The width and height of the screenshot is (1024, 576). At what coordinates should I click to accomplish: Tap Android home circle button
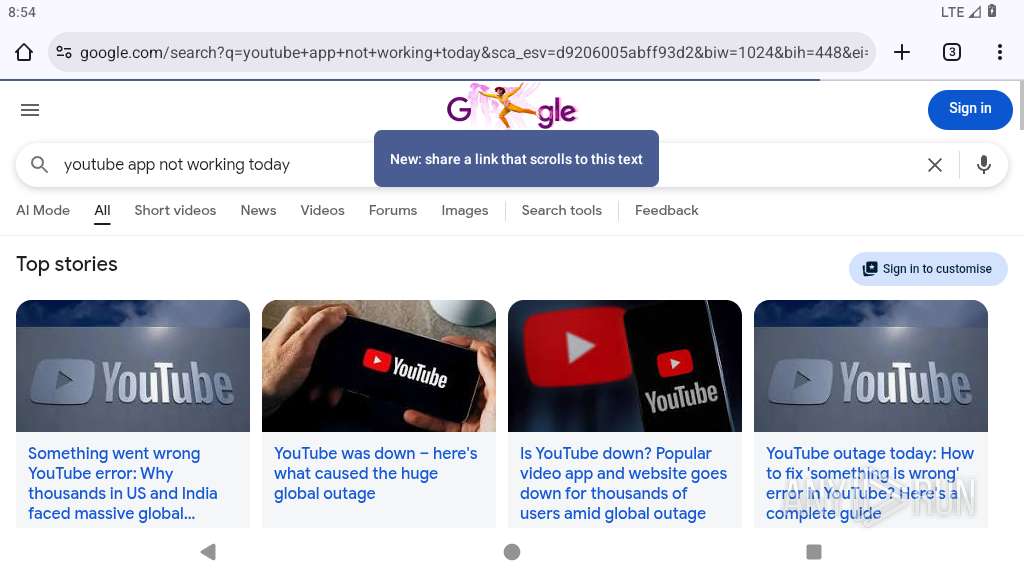(512, 552)
